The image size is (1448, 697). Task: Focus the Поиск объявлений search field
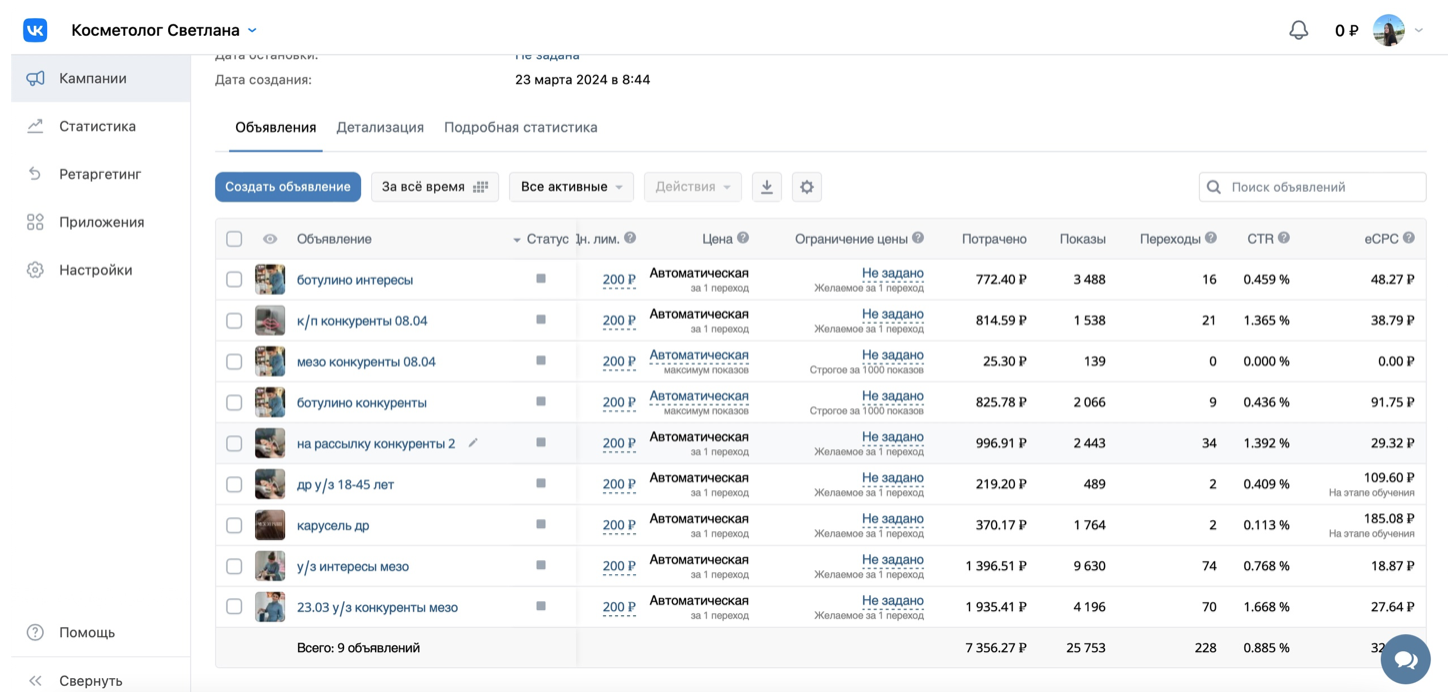(x=1312, y=187)
